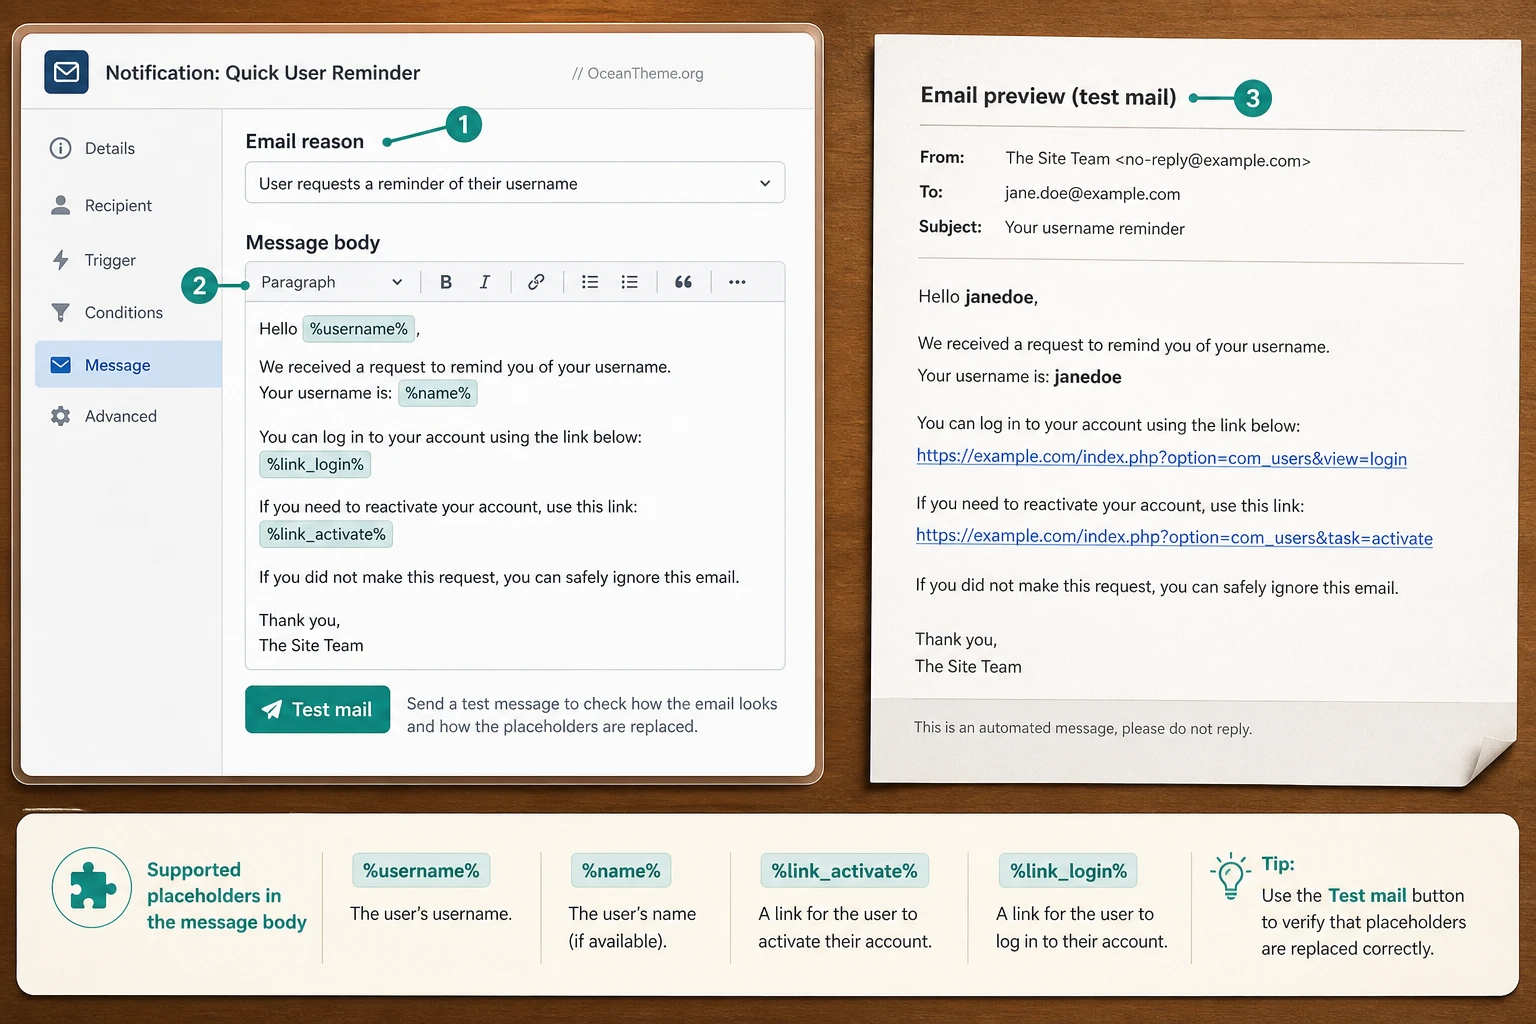The width and height of the screenshot is (1536, 1024).
Task: Open the Conditions section
Action: click(x=128, y=312)
